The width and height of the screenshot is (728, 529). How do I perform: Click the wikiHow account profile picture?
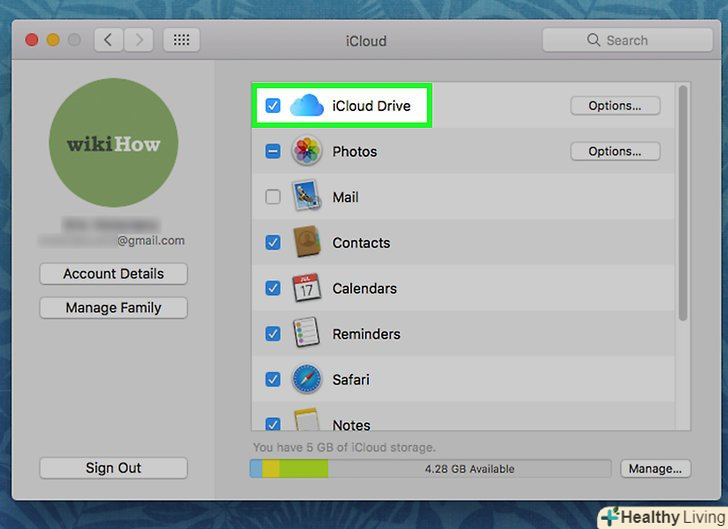tap(113, 143)
